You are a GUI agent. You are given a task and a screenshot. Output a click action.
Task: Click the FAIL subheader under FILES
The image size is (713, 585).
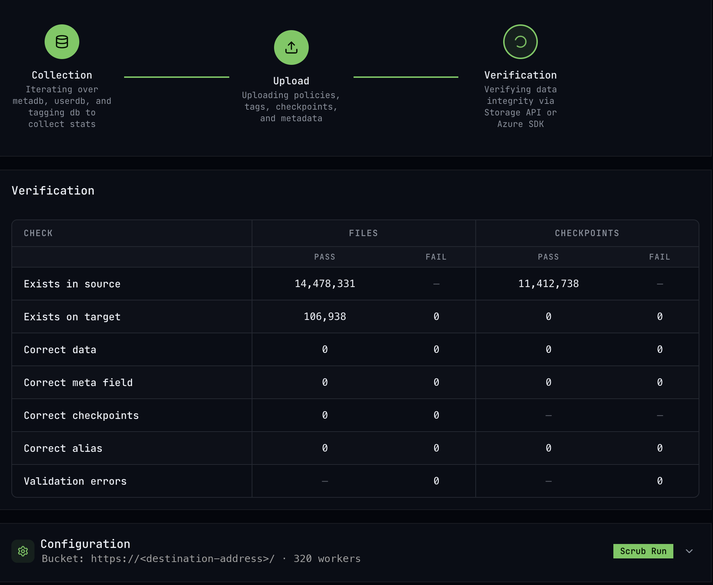point(436,257)
